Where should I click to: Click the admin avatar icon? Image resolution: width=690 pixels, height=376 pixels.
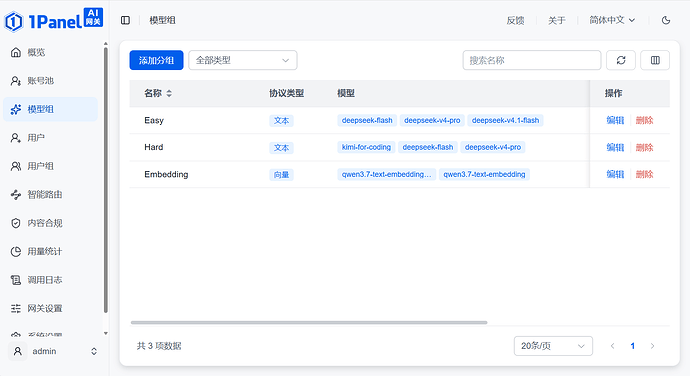[x=18, y=351]
